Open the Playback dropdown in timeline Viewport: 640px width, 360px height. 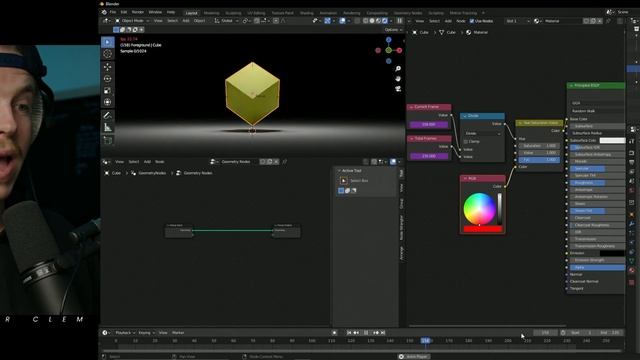pyautogui.click(x=125, y=333)
